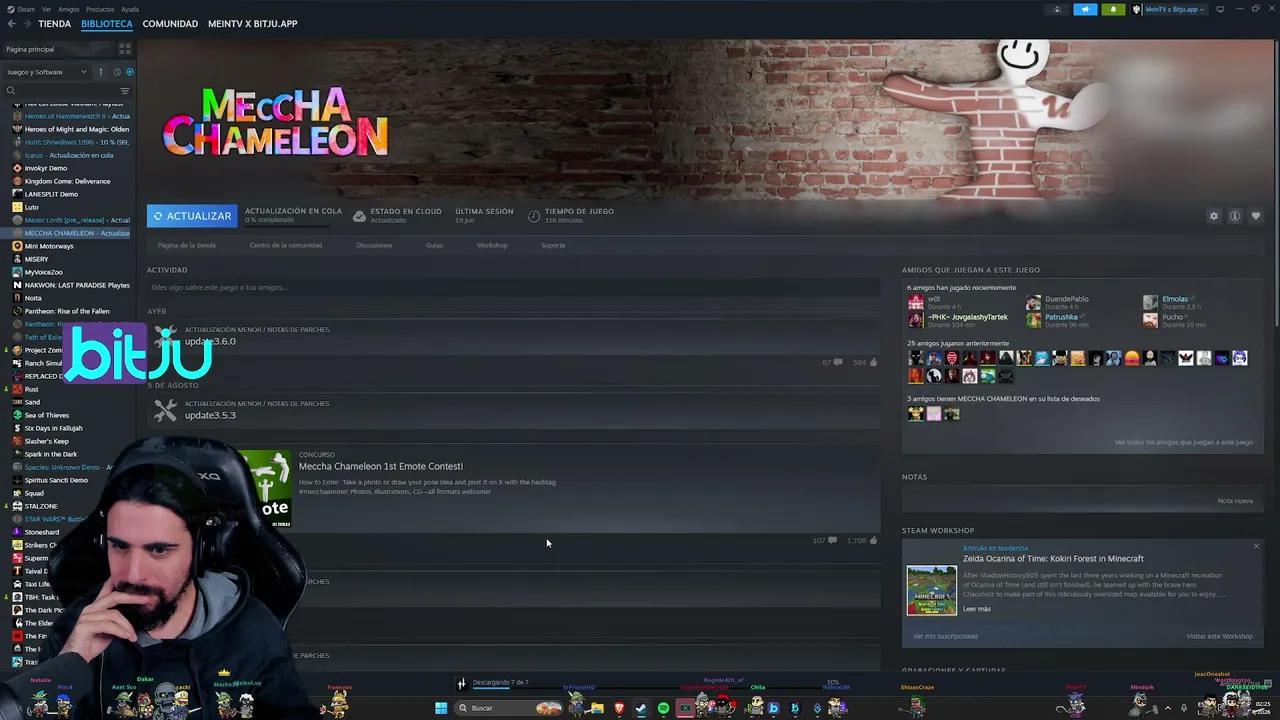Open the blue announcements megaphone button
Image resolution: width=1280 pixels, height=720 pixels.
[1085, 9]
